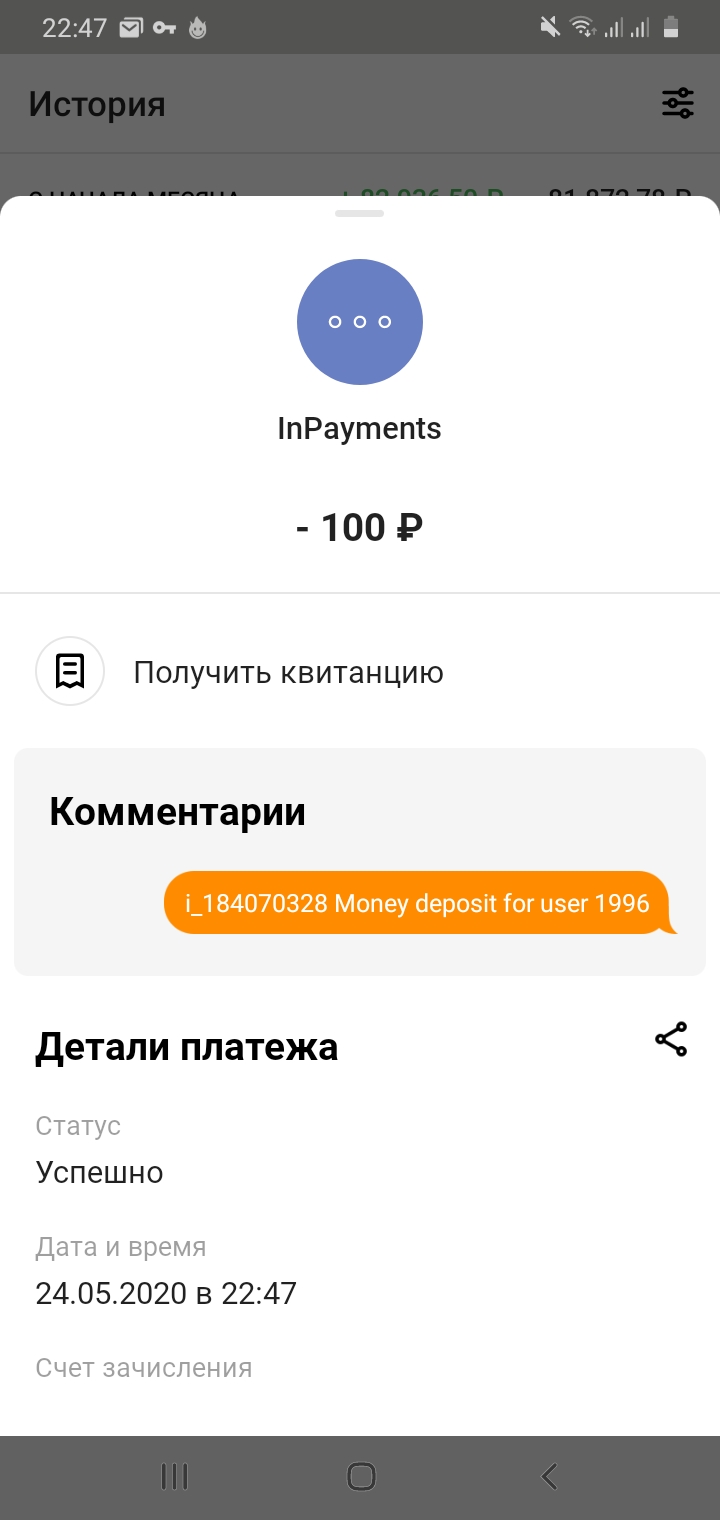720x1520 pixels.
Task: Tap the date '24.05.2020 в 22:47'
Action: 166,1294
